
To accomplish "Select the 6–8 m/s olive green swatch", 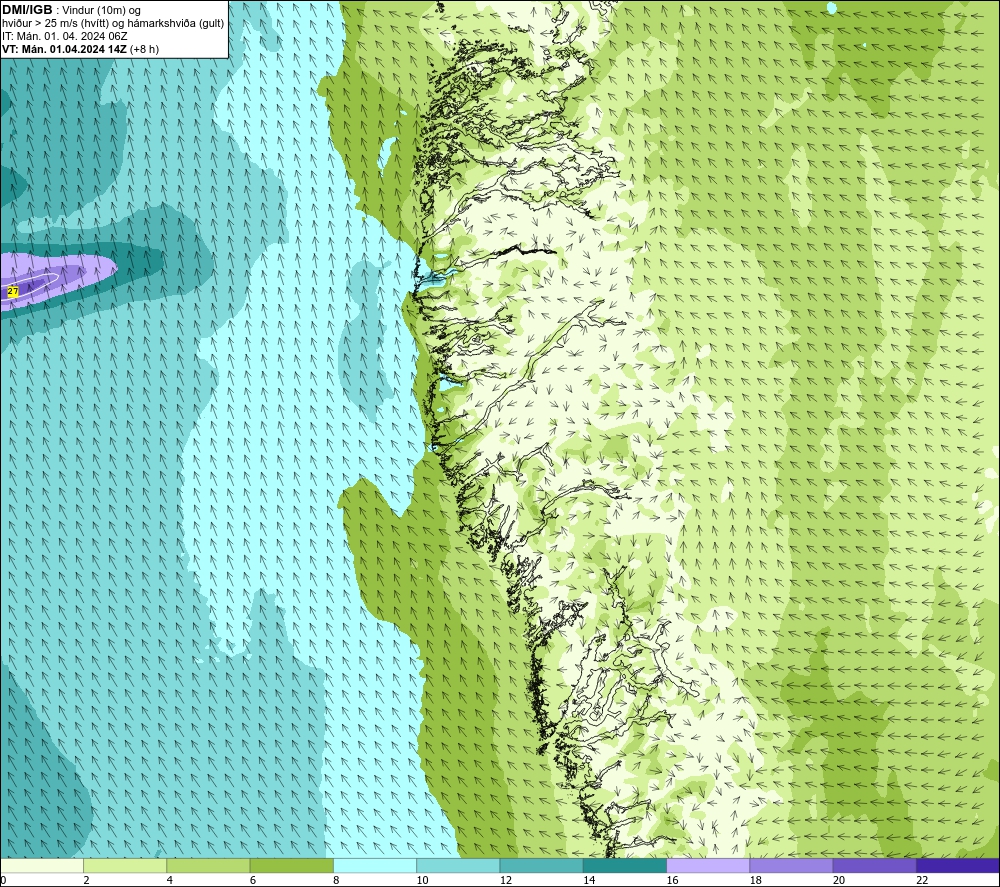I will pyautogui.click(x=291, y=865).
